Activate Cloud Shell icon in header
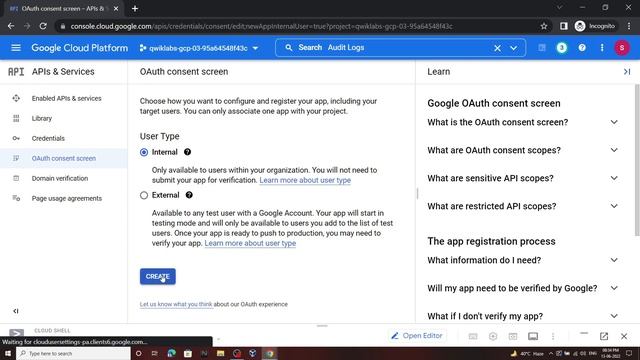The height and width of the screenshot is (360, 640). (542, 48)
